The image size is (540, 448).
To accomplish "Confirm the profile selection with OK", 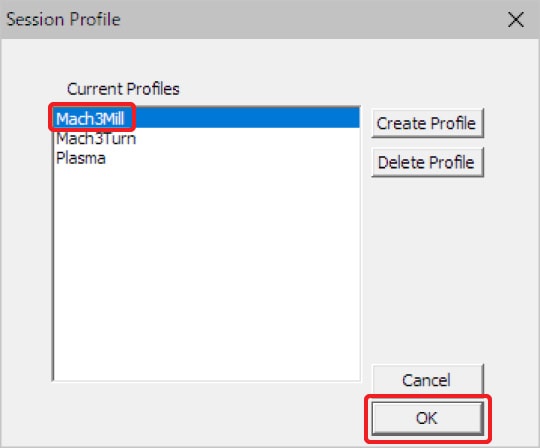I will tap(427, 418).
